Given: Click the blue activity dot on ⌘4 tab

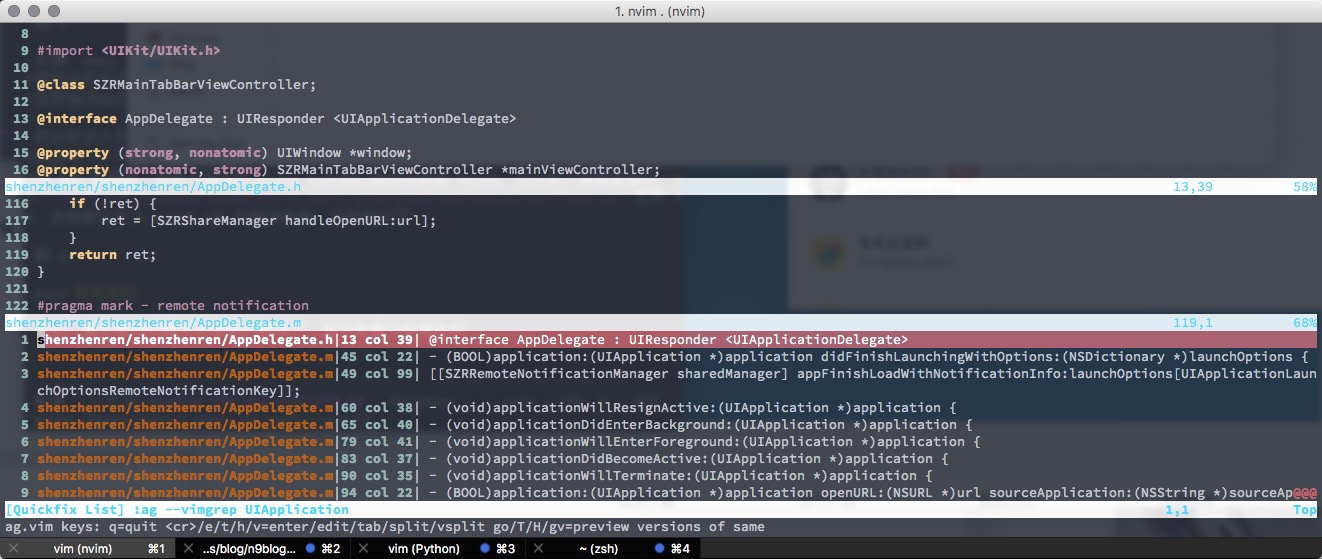Looking at the screenshot, I should click(x=660, y=549).
